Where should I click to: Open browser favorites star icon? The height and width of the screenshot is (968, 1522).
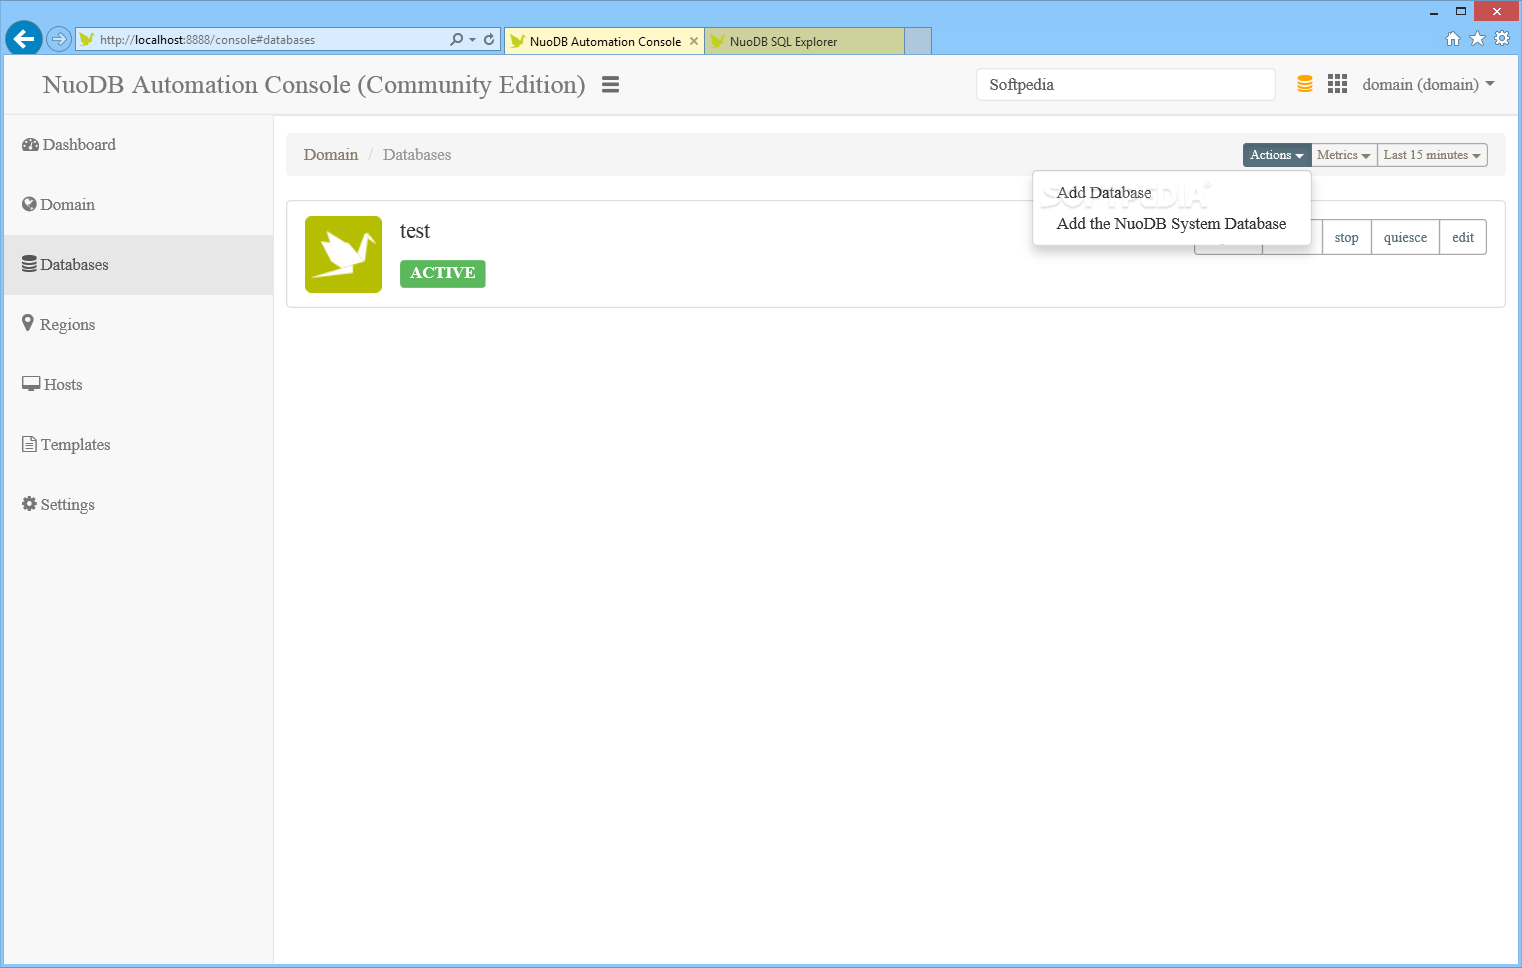[1477, 39]
